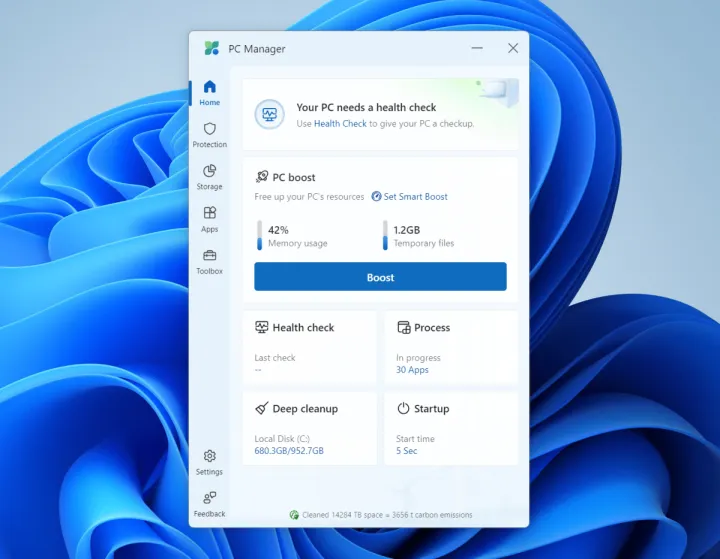Screen dimensions: 720x559
Task: Open the Deep cleanup card
Action: [309, 428]
